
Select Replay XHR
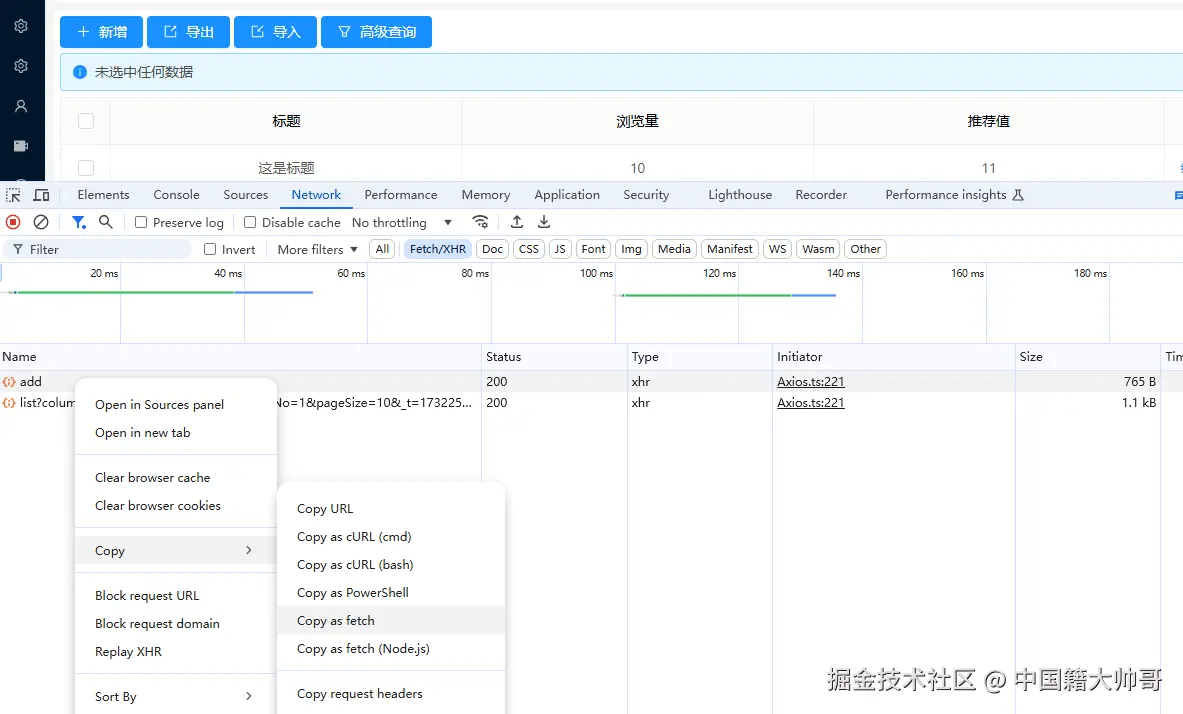(176, 651)
